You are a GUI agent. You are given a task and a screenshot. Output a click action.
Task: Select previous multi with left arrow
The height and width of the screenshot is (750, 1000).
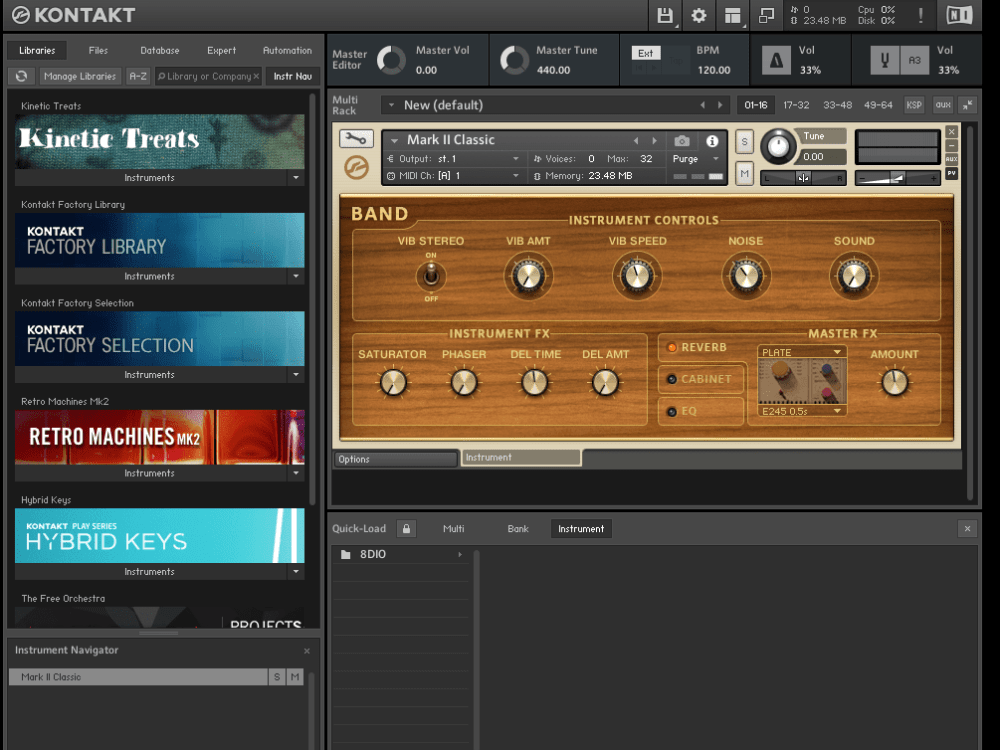[702, 105]
